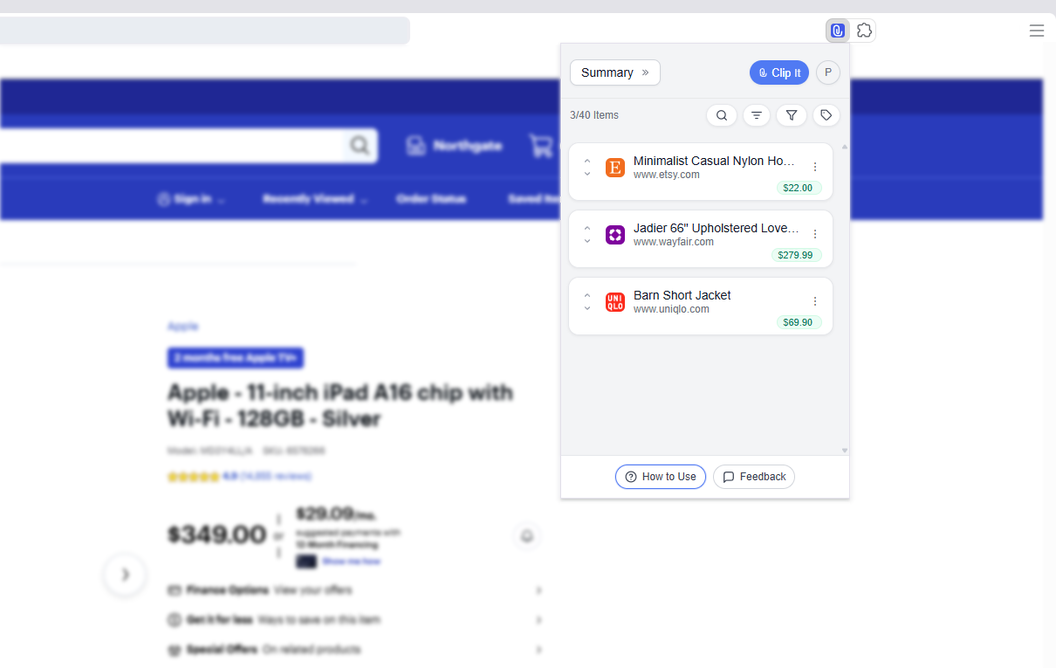This screenshot has width=1056, height=668.
Task: Click the panel scrollbar up arrow
Action: click(x=845, y=146)
